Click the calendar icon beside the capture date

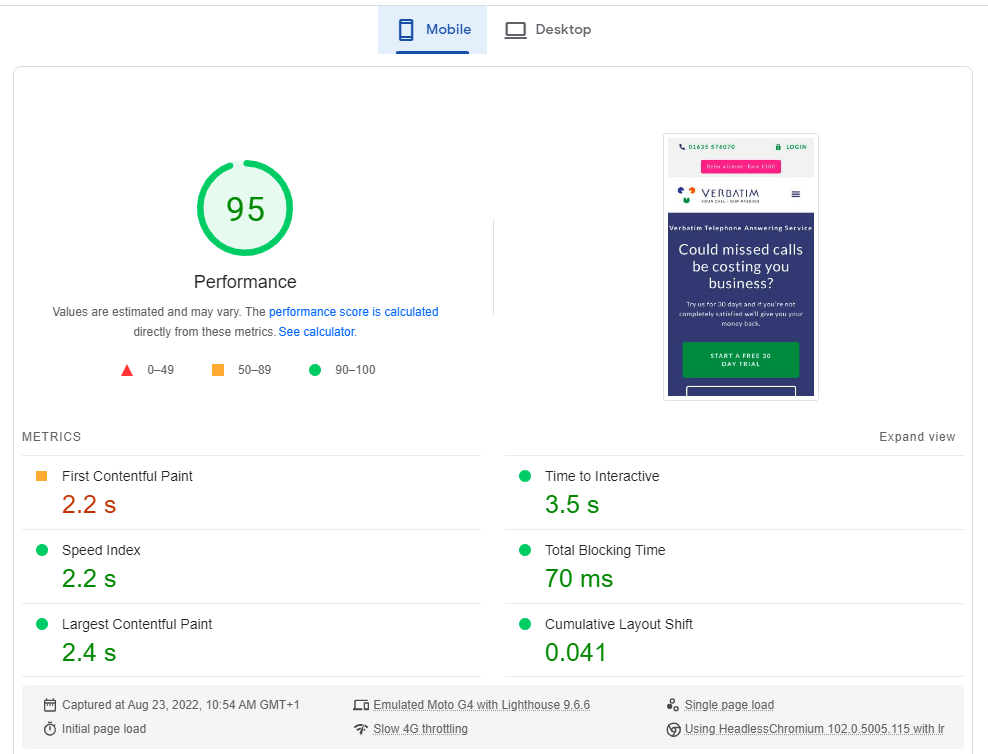click(x=51, y=704)
